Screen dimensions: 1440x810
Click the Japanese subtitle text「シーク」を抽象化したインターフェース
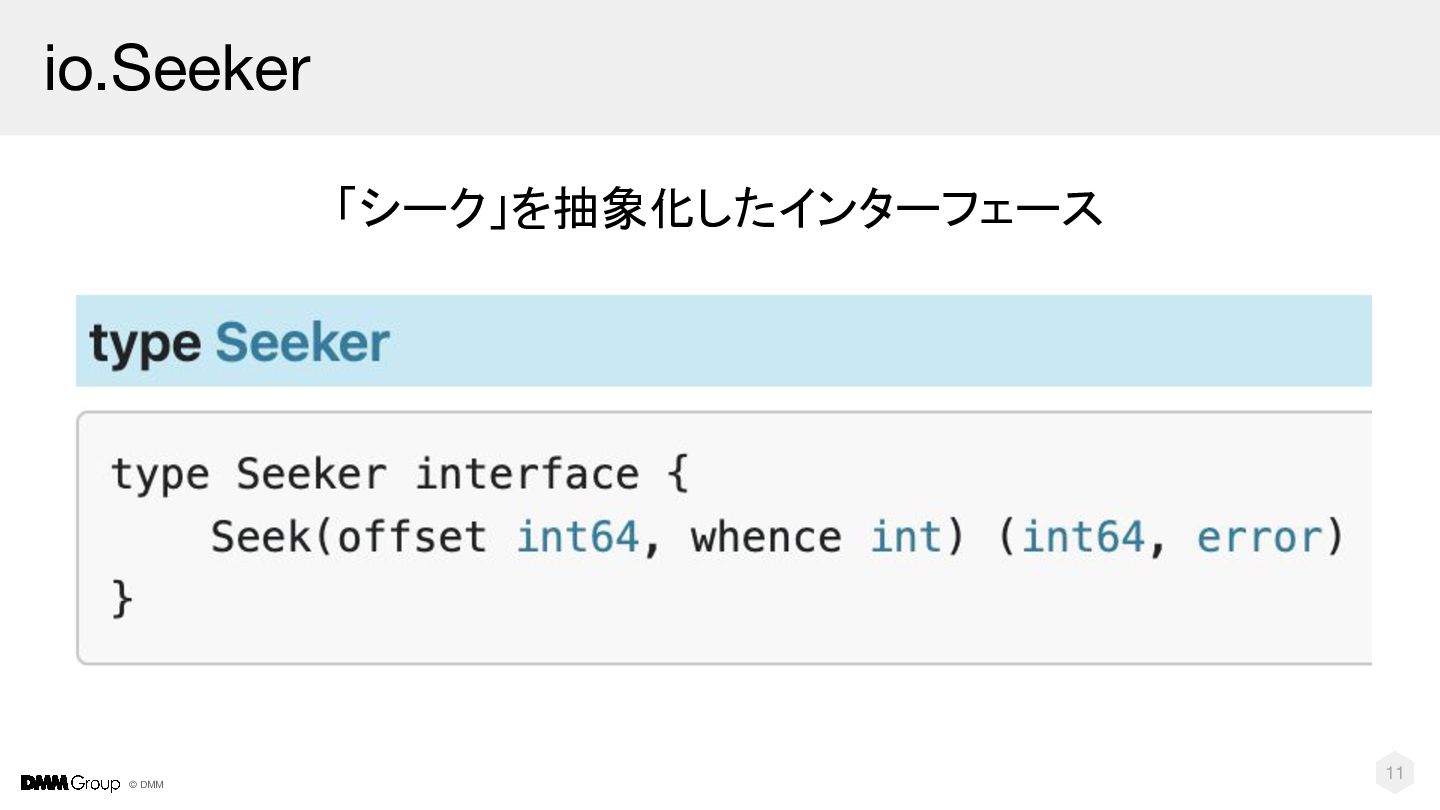(718, 209)
